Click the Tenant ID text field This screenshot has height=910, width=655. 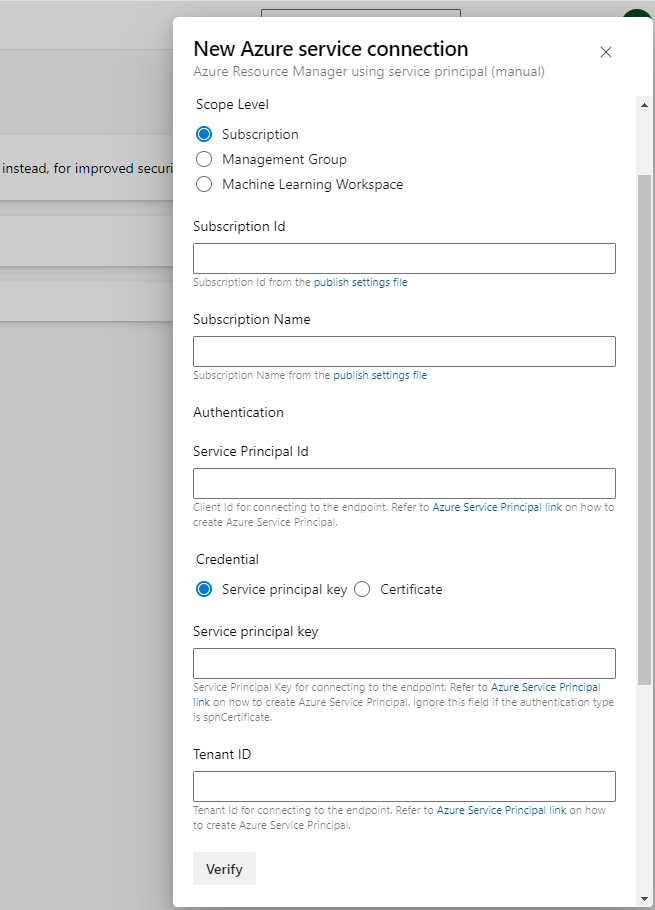pyautogui.click(x=404, y=786)
